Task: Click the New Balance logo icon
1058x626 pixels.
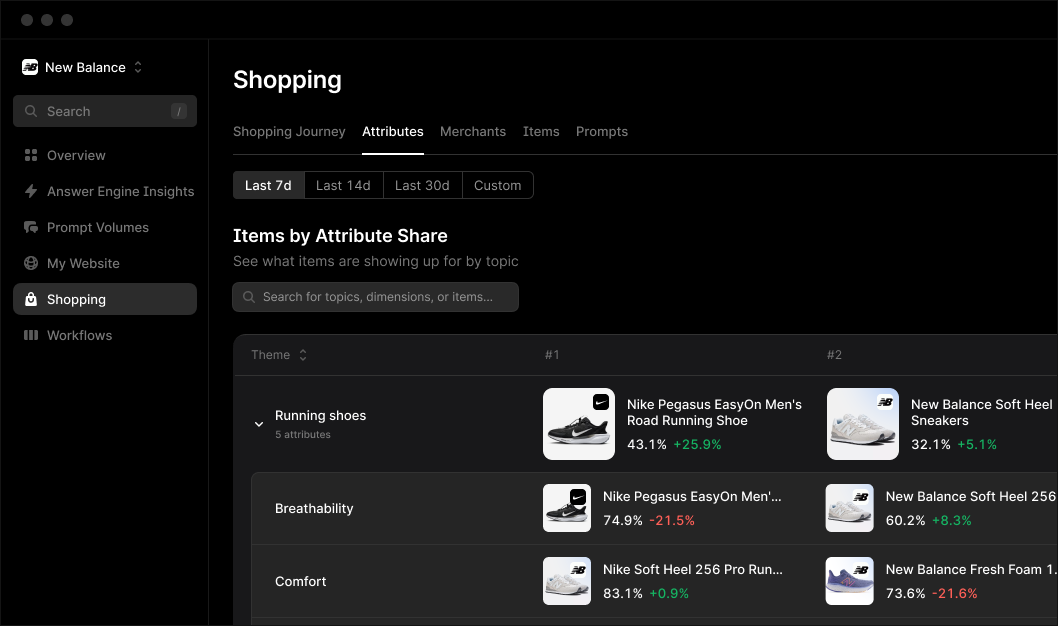Action: click(x=30, y=67)
